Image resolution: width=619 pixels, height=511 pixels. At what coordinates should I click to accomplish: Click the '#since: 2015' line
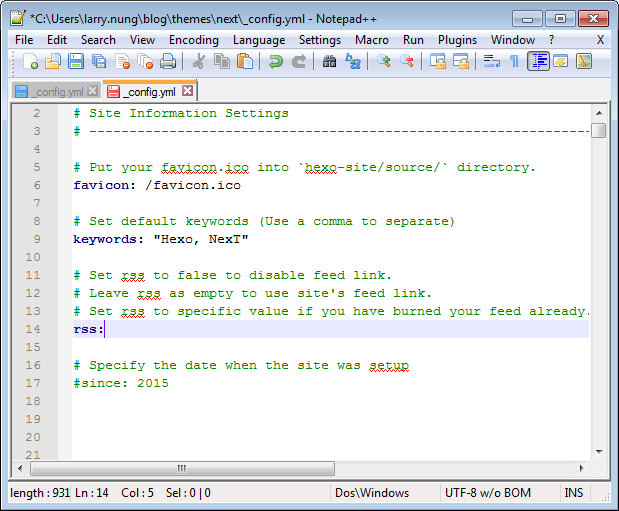(x=121, y=383)
